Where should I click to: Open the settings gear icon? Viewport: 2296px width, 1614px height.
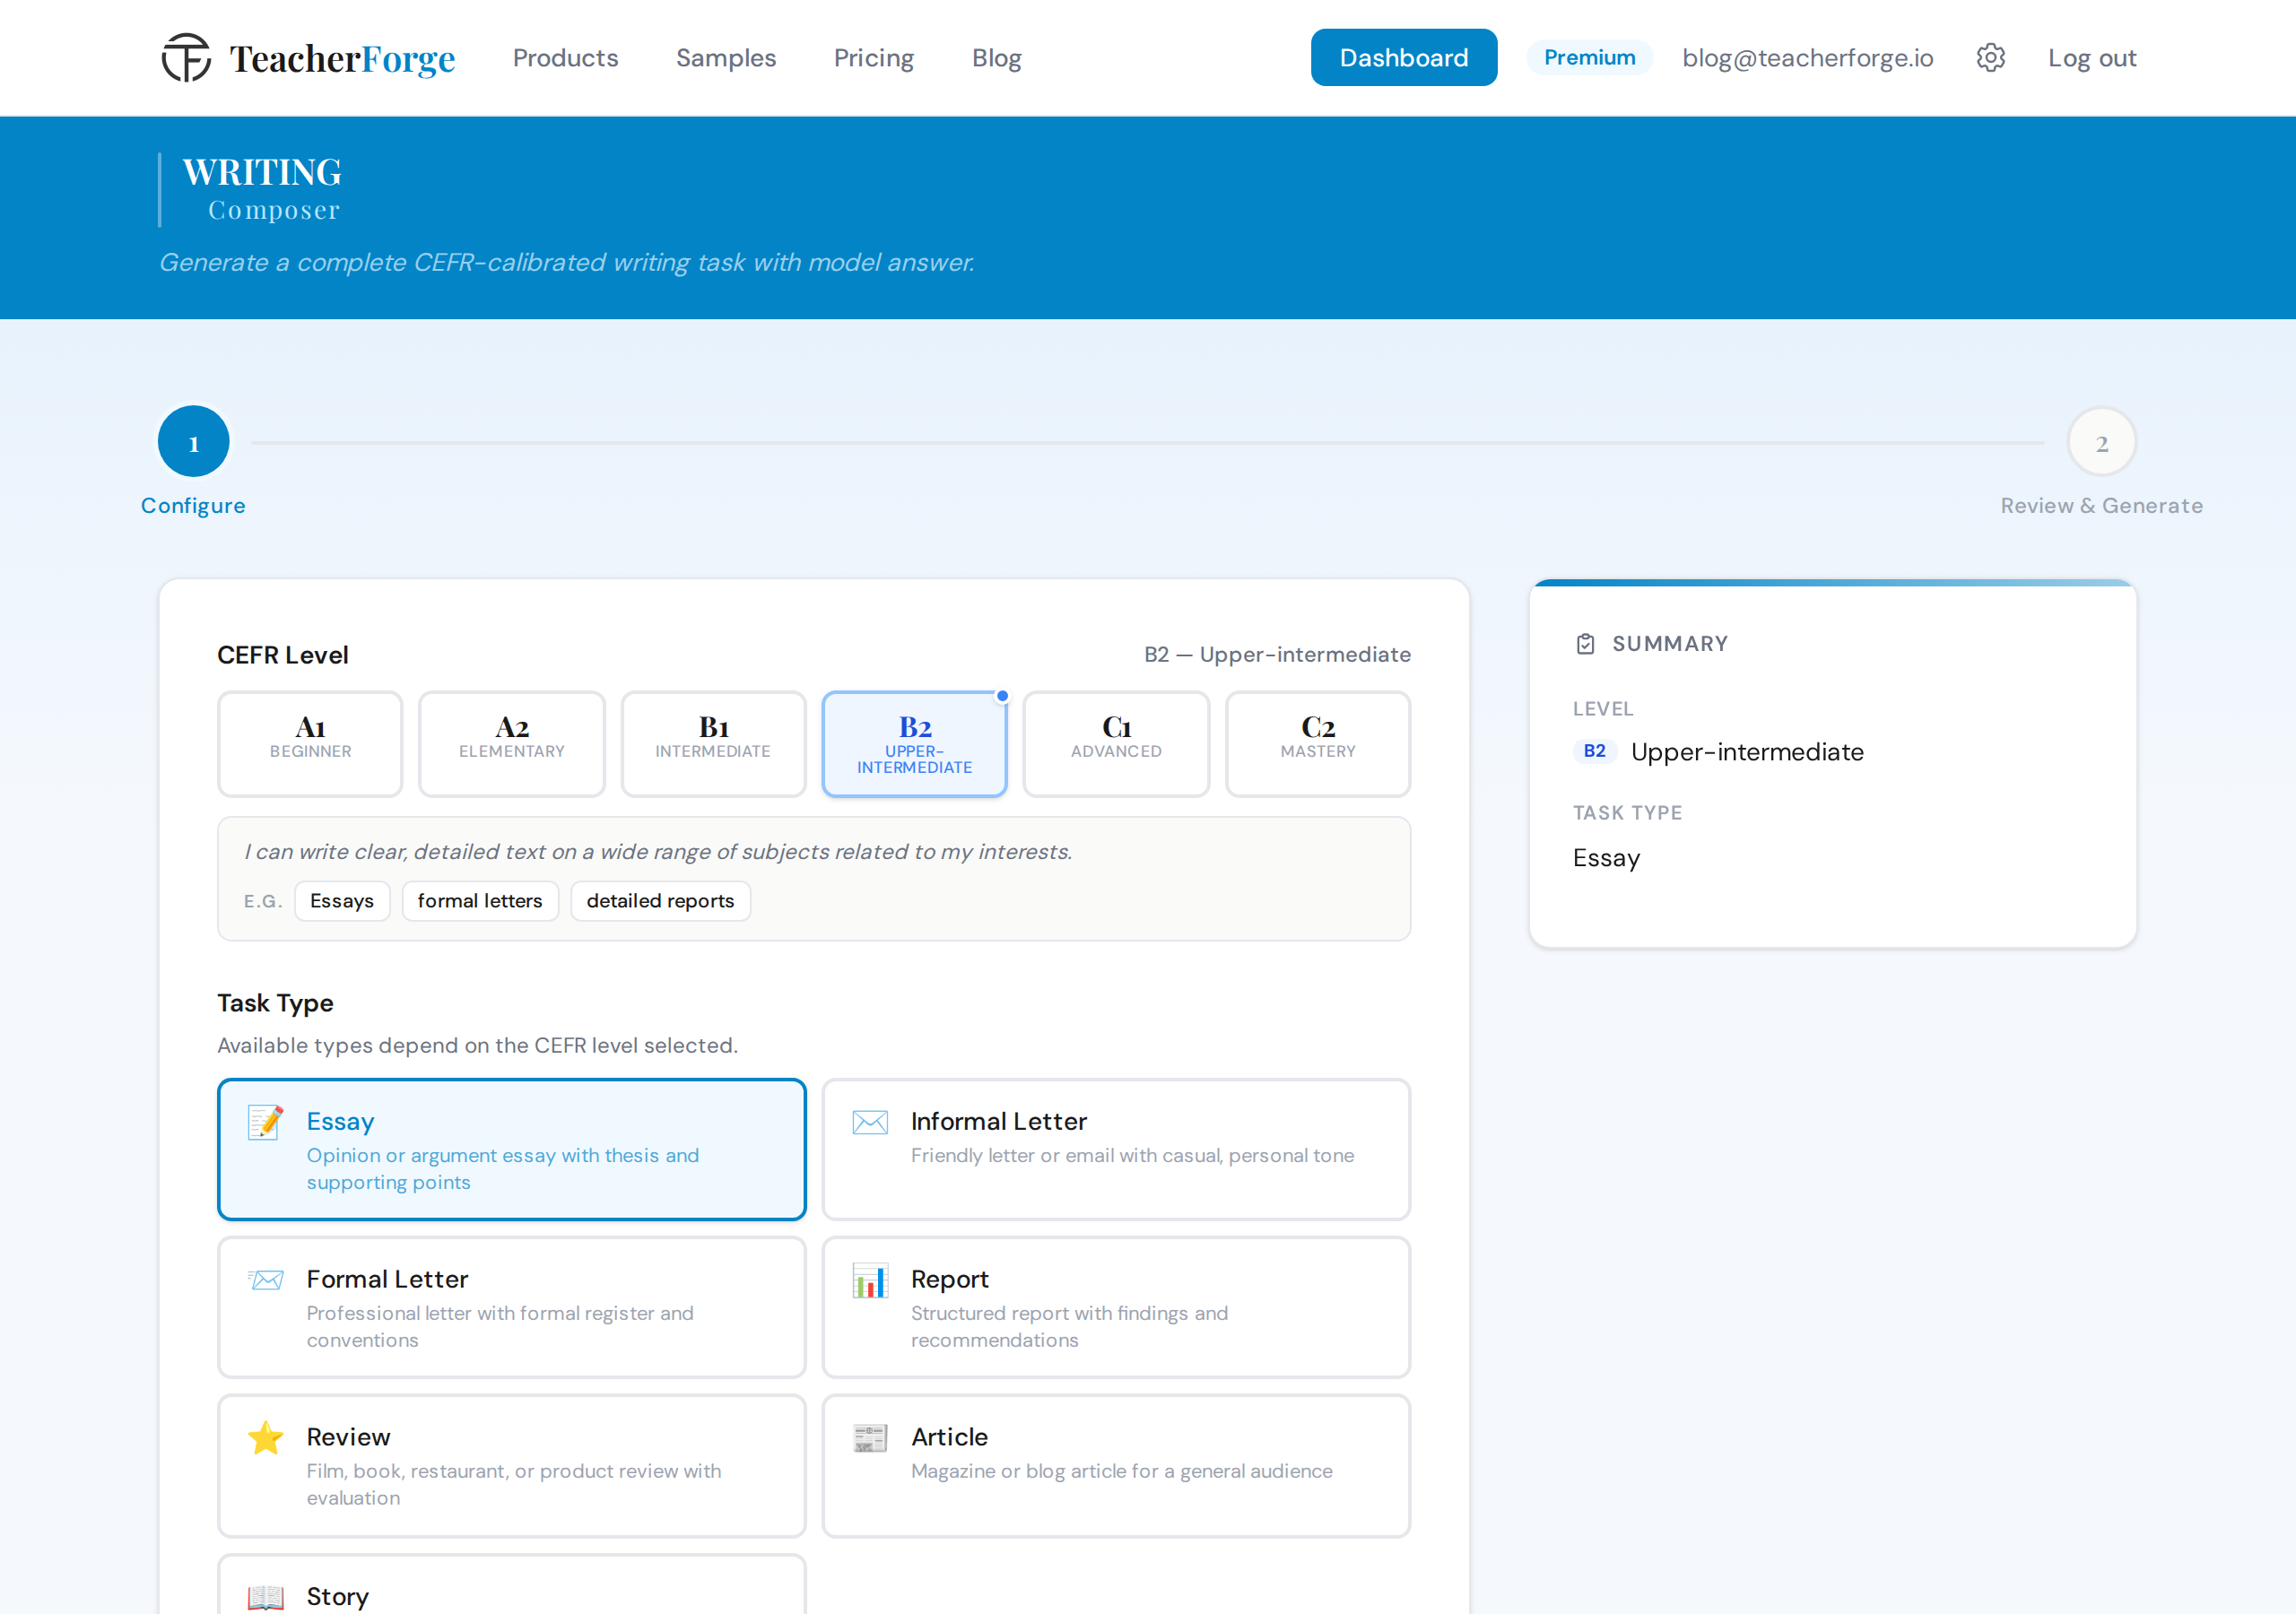[x=1990, y=58]
